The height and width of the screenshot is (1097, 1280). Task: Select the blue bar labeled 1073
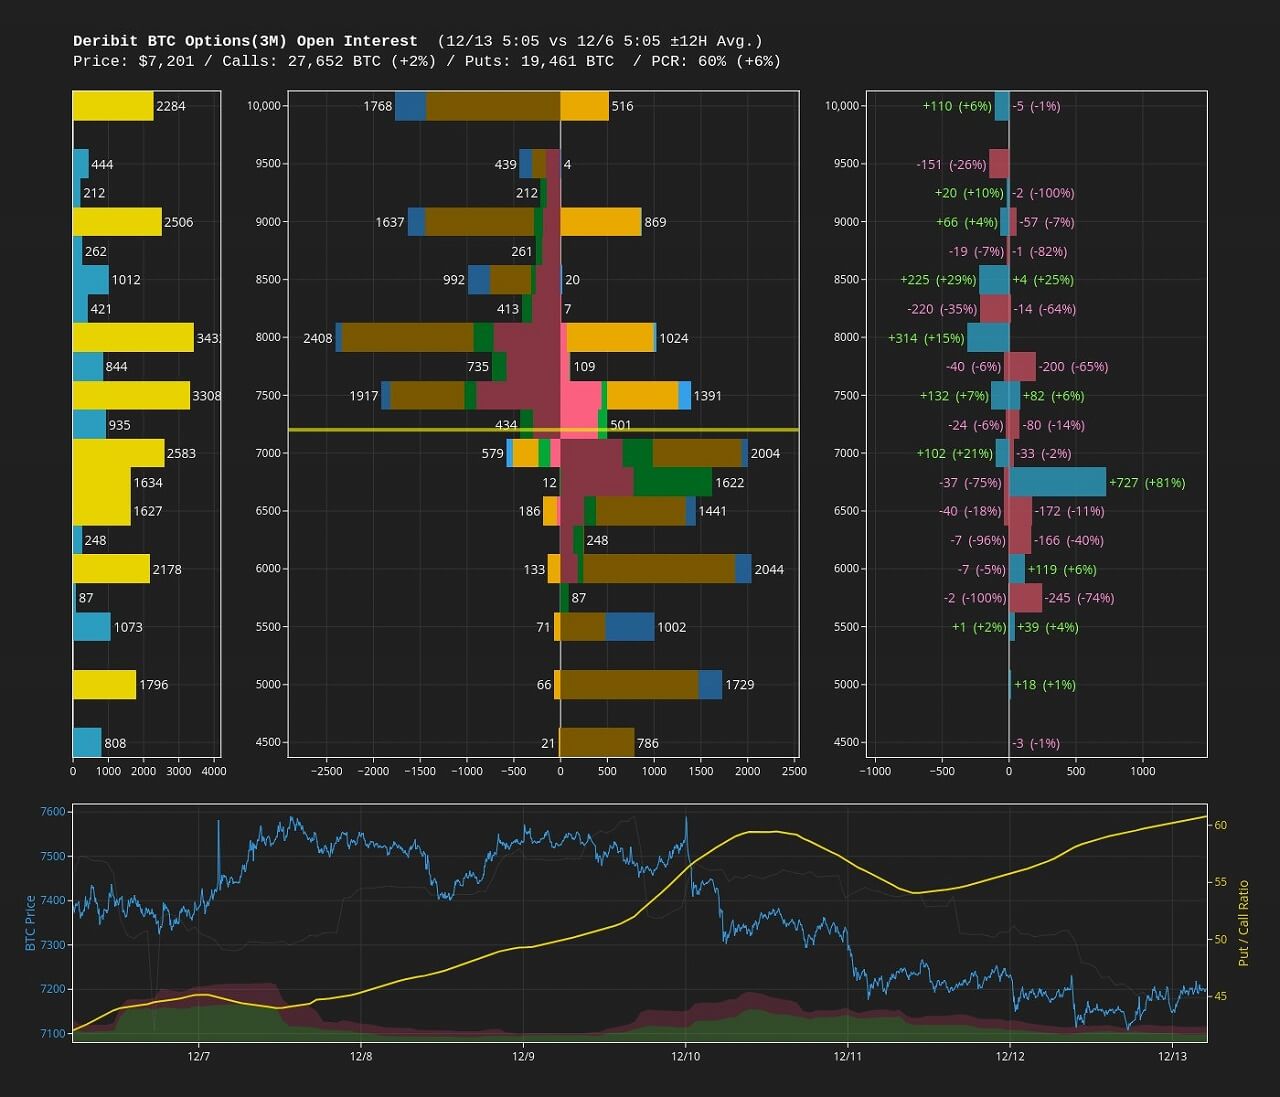(91, 627)
